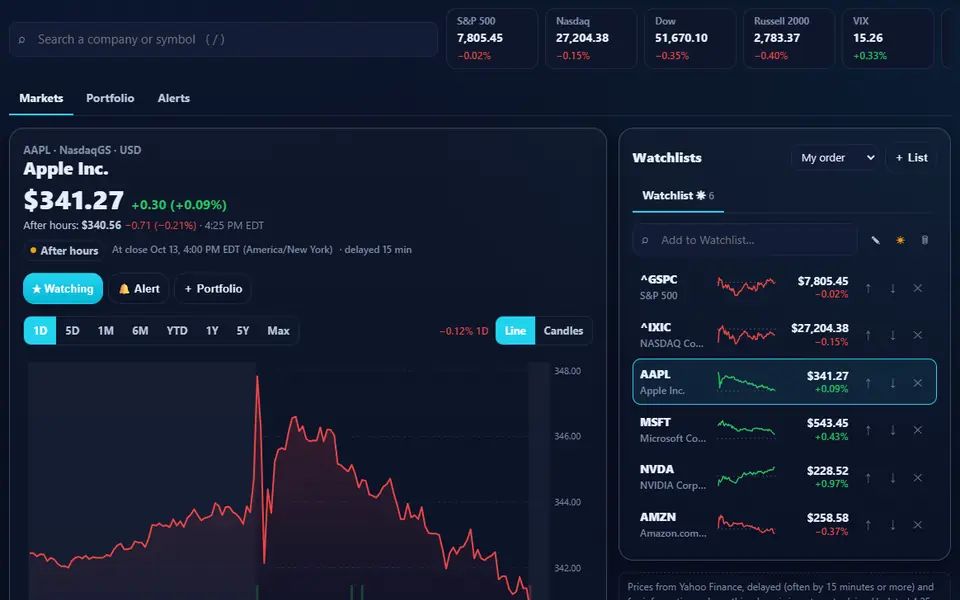960x600 pixels.
Task: Open the Alerts tab
Action: [x=174, y=99]
